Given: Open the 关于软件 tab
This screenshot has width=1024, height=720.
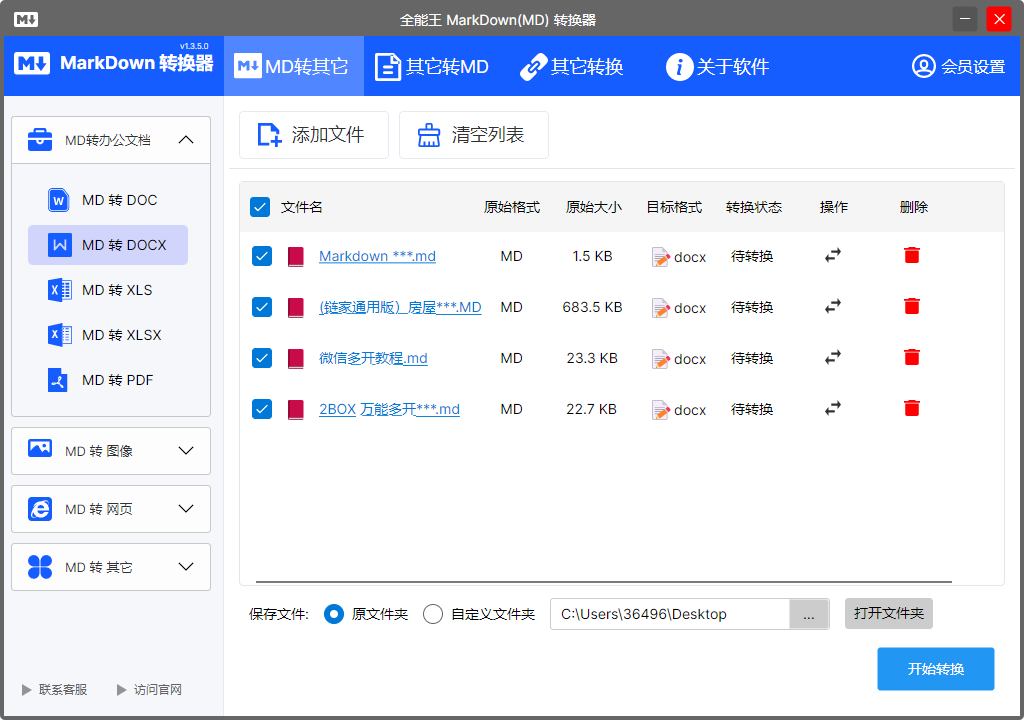Looking at the screenshot, I should (x=717, y=66).
